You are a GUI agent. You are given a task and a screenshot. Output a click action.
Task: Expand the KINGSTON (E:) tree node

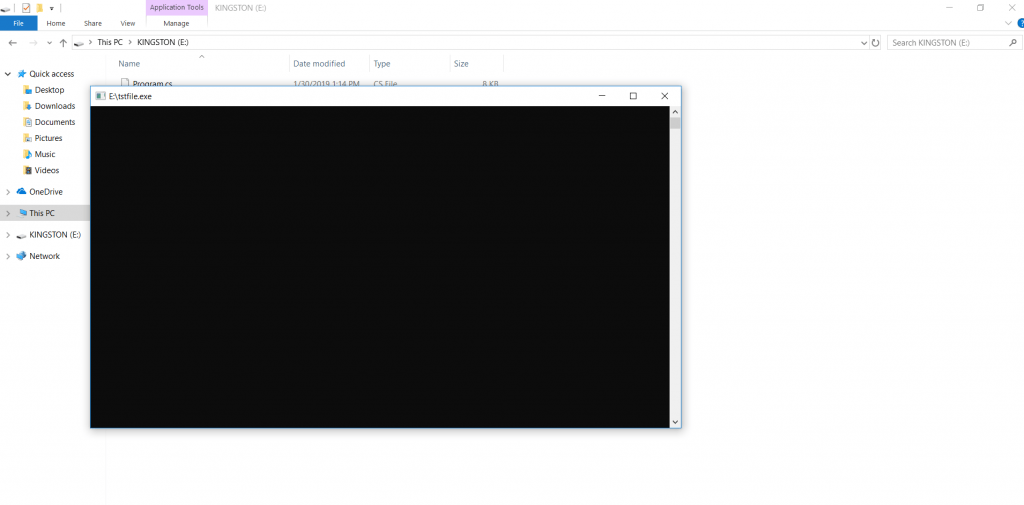pos(8,235)
